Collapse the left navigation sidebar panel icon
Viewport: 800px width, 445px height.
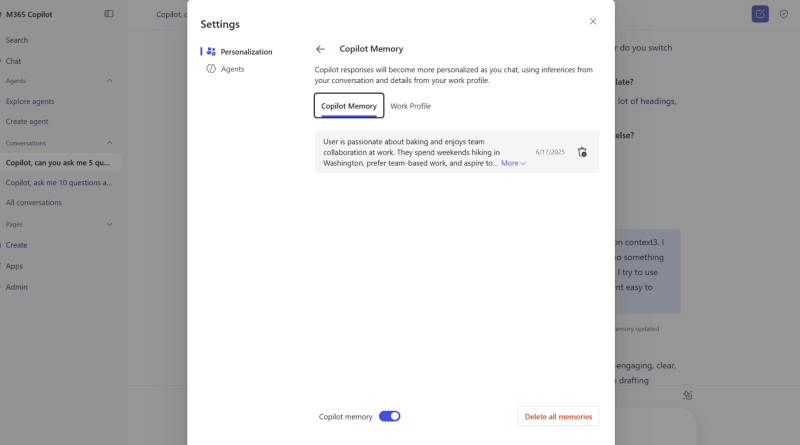click(109, 14)
